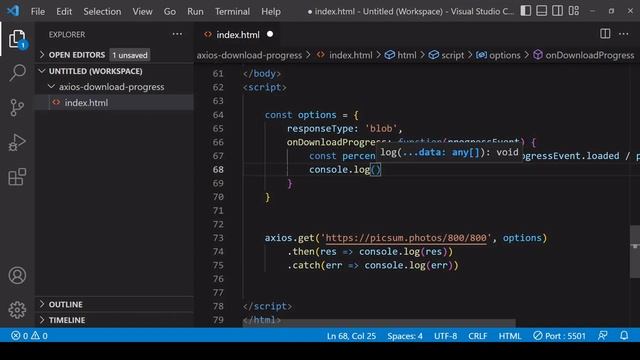Open Explorer views and more actions ellipsis
640x360 pixels.
(177, 34)
